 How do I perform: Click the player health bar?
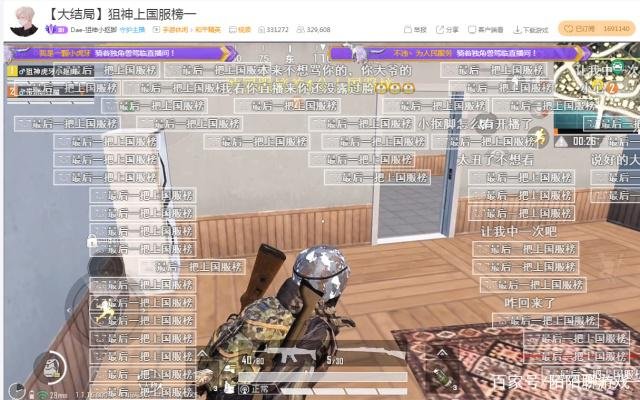323,377
